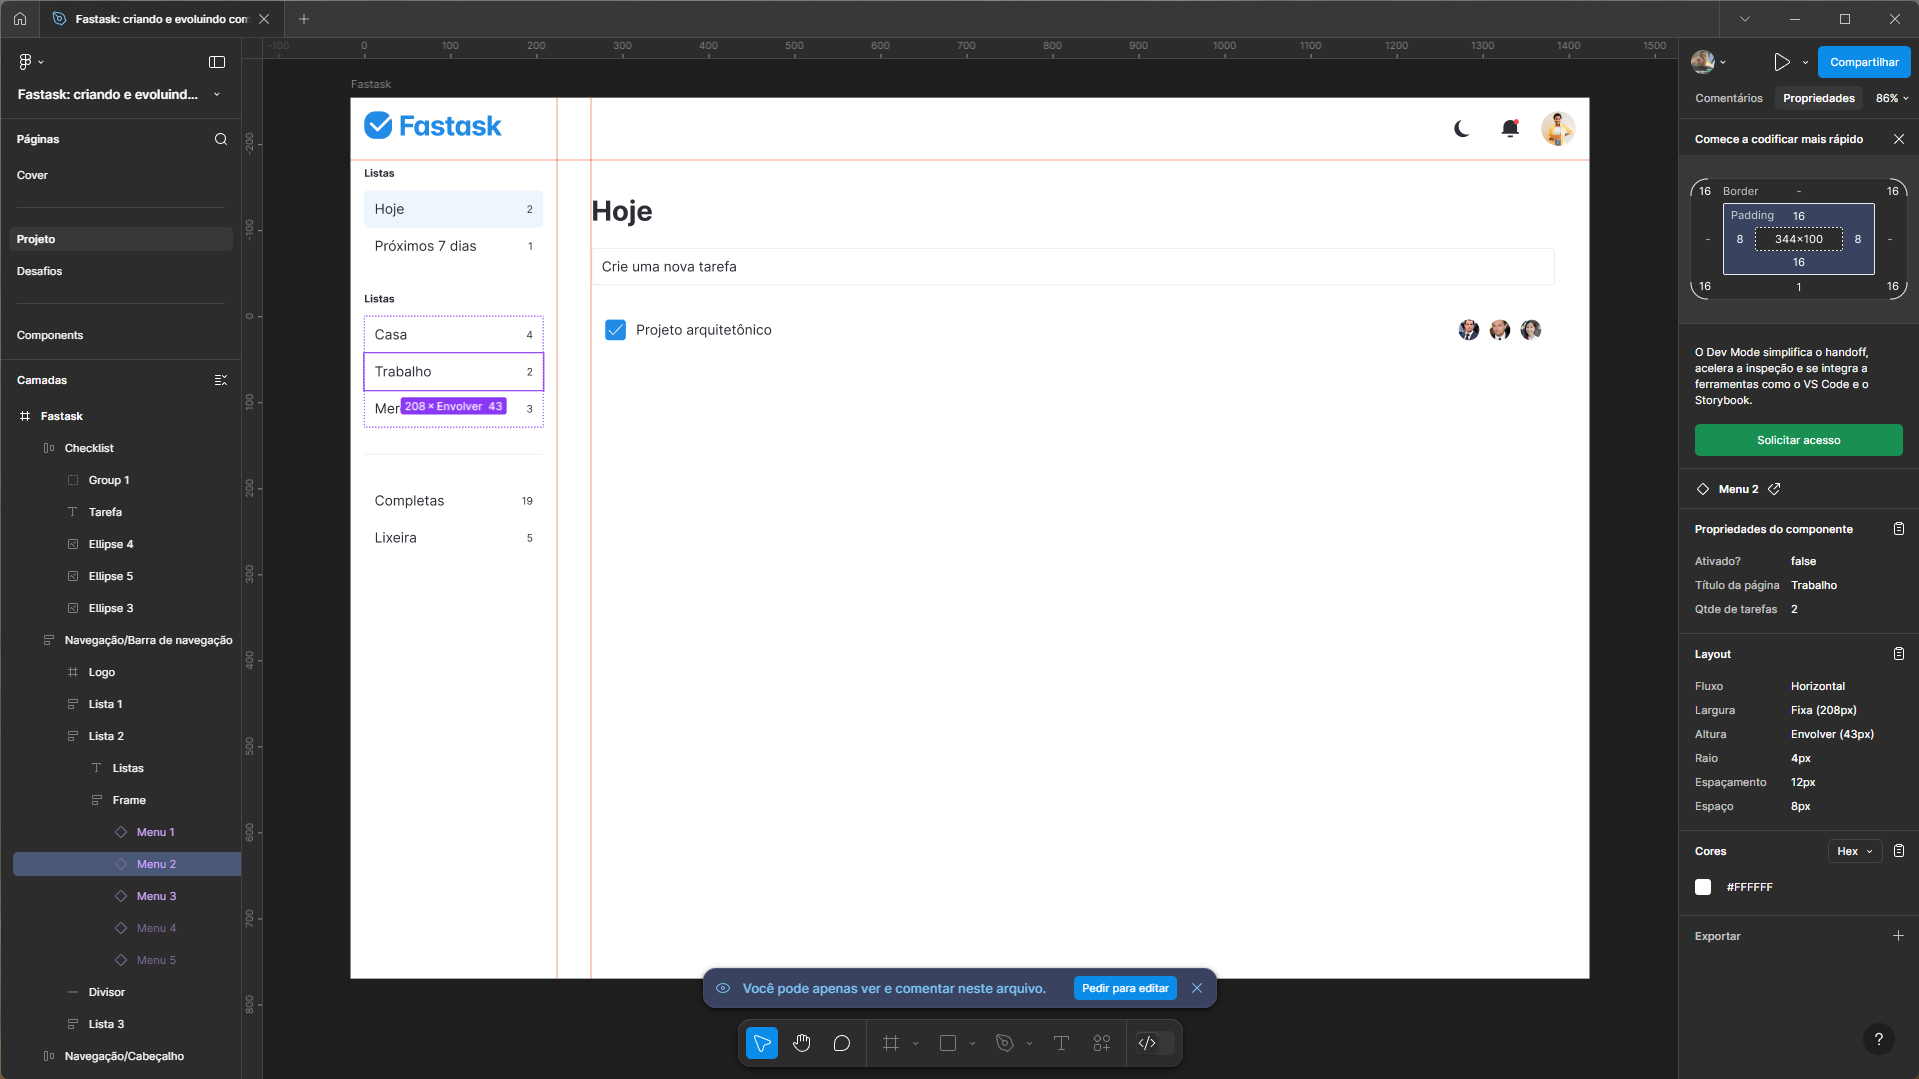The width and height of the screenshot is (1919, 1079).
Task: Click the Fastask logo on canvas
Action: (433, 126)
